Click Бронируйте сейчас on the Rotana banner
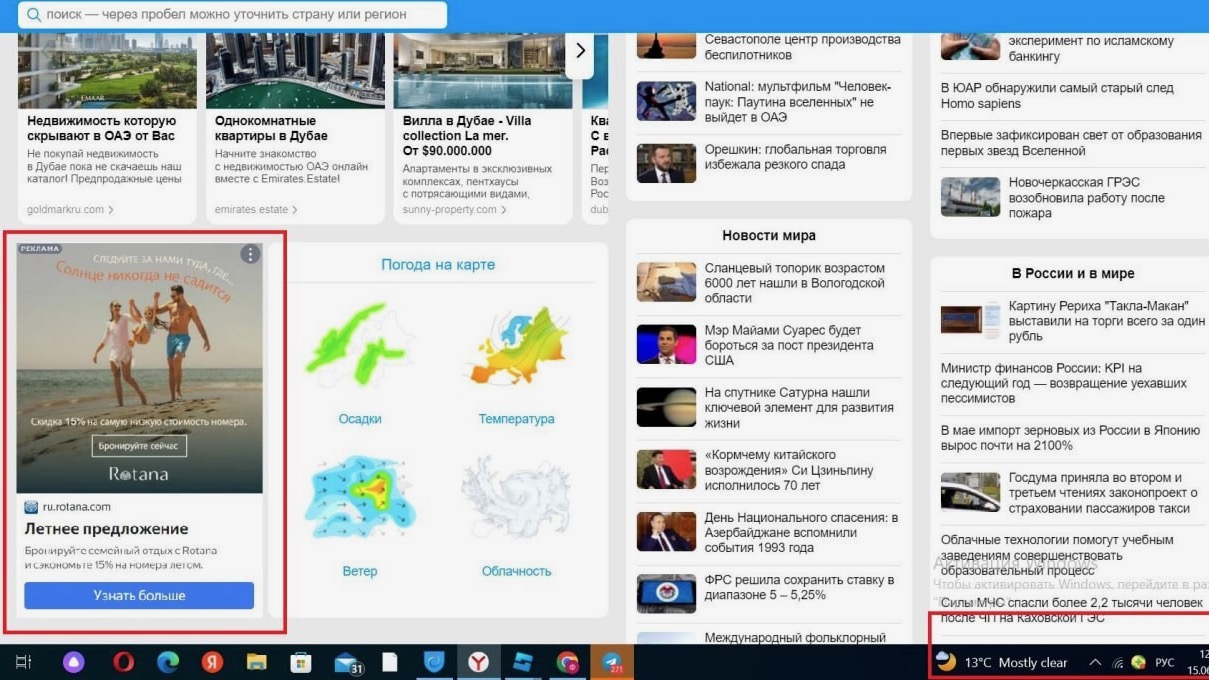This screenshot has height=680, width=1209. click(x=139, y=446)
